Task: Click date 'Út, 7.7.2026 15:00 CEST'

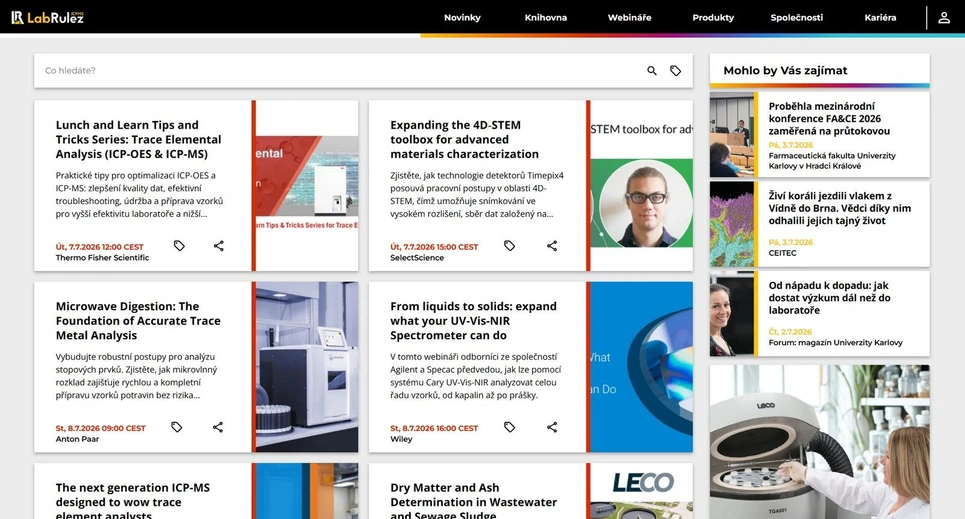Action: point(434,247)
